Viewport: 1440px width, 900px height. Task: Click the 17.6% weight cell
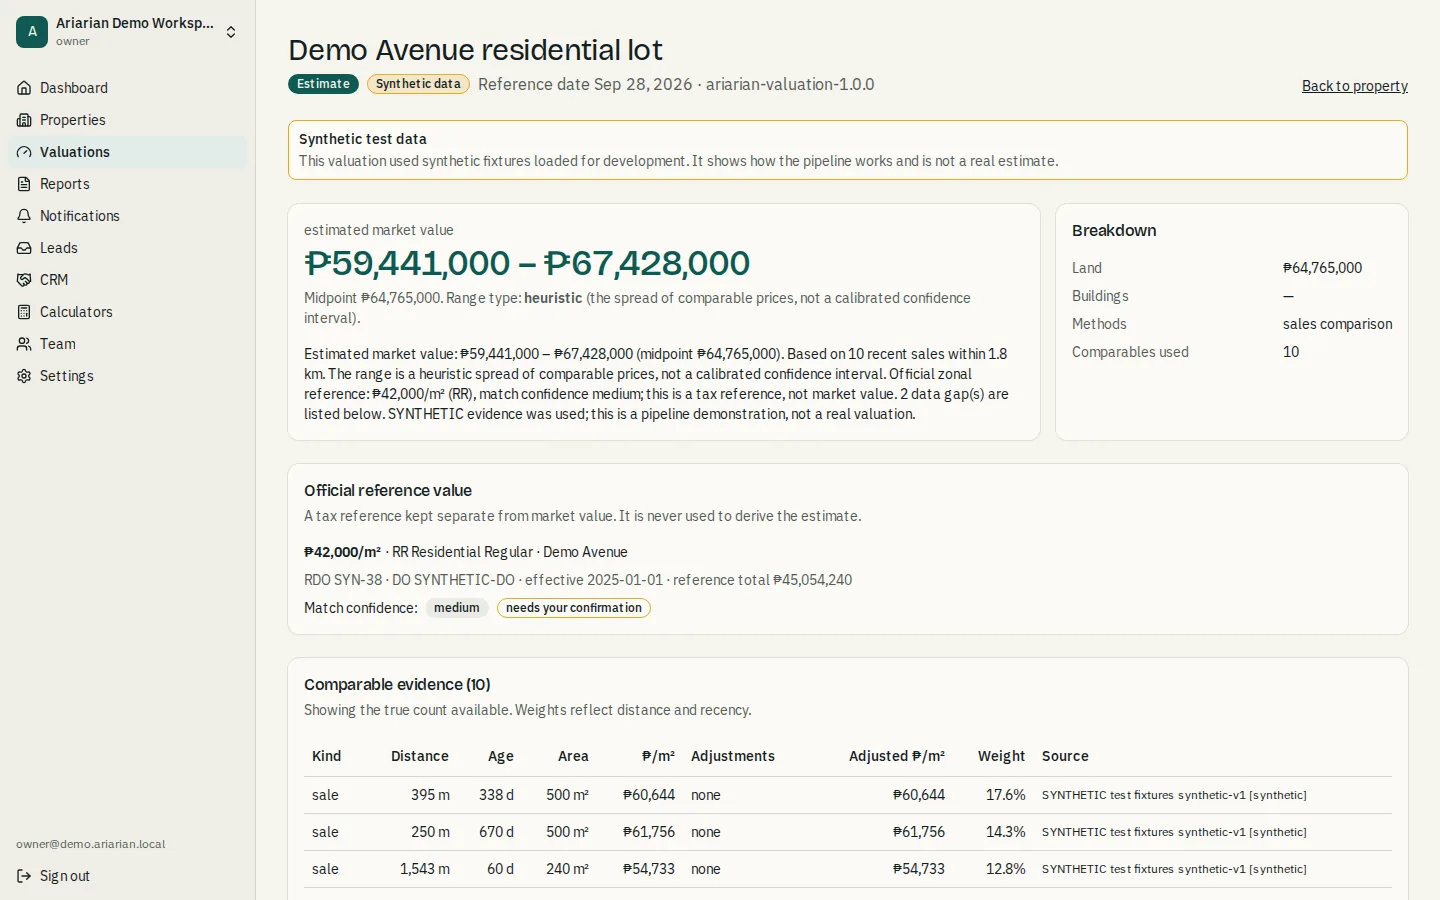pos(1006,795)
